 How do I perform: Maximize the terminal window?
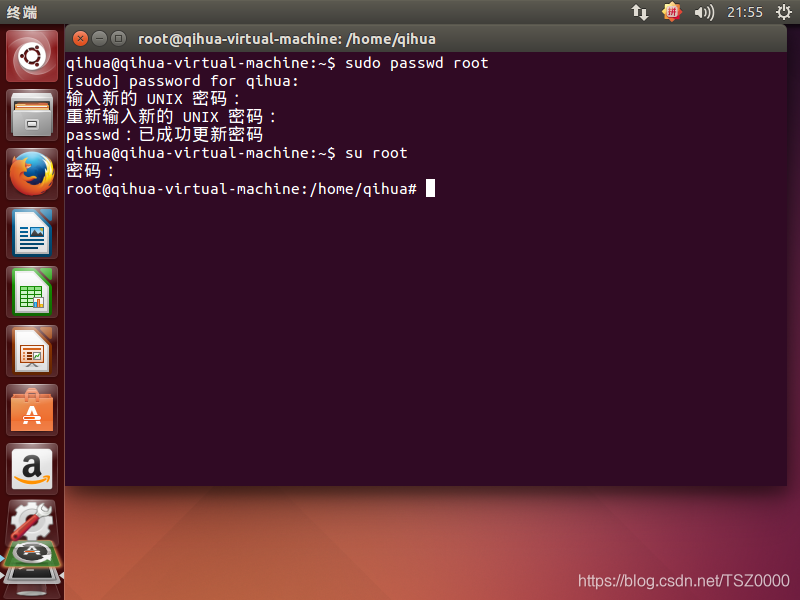(x=118, y=38)
